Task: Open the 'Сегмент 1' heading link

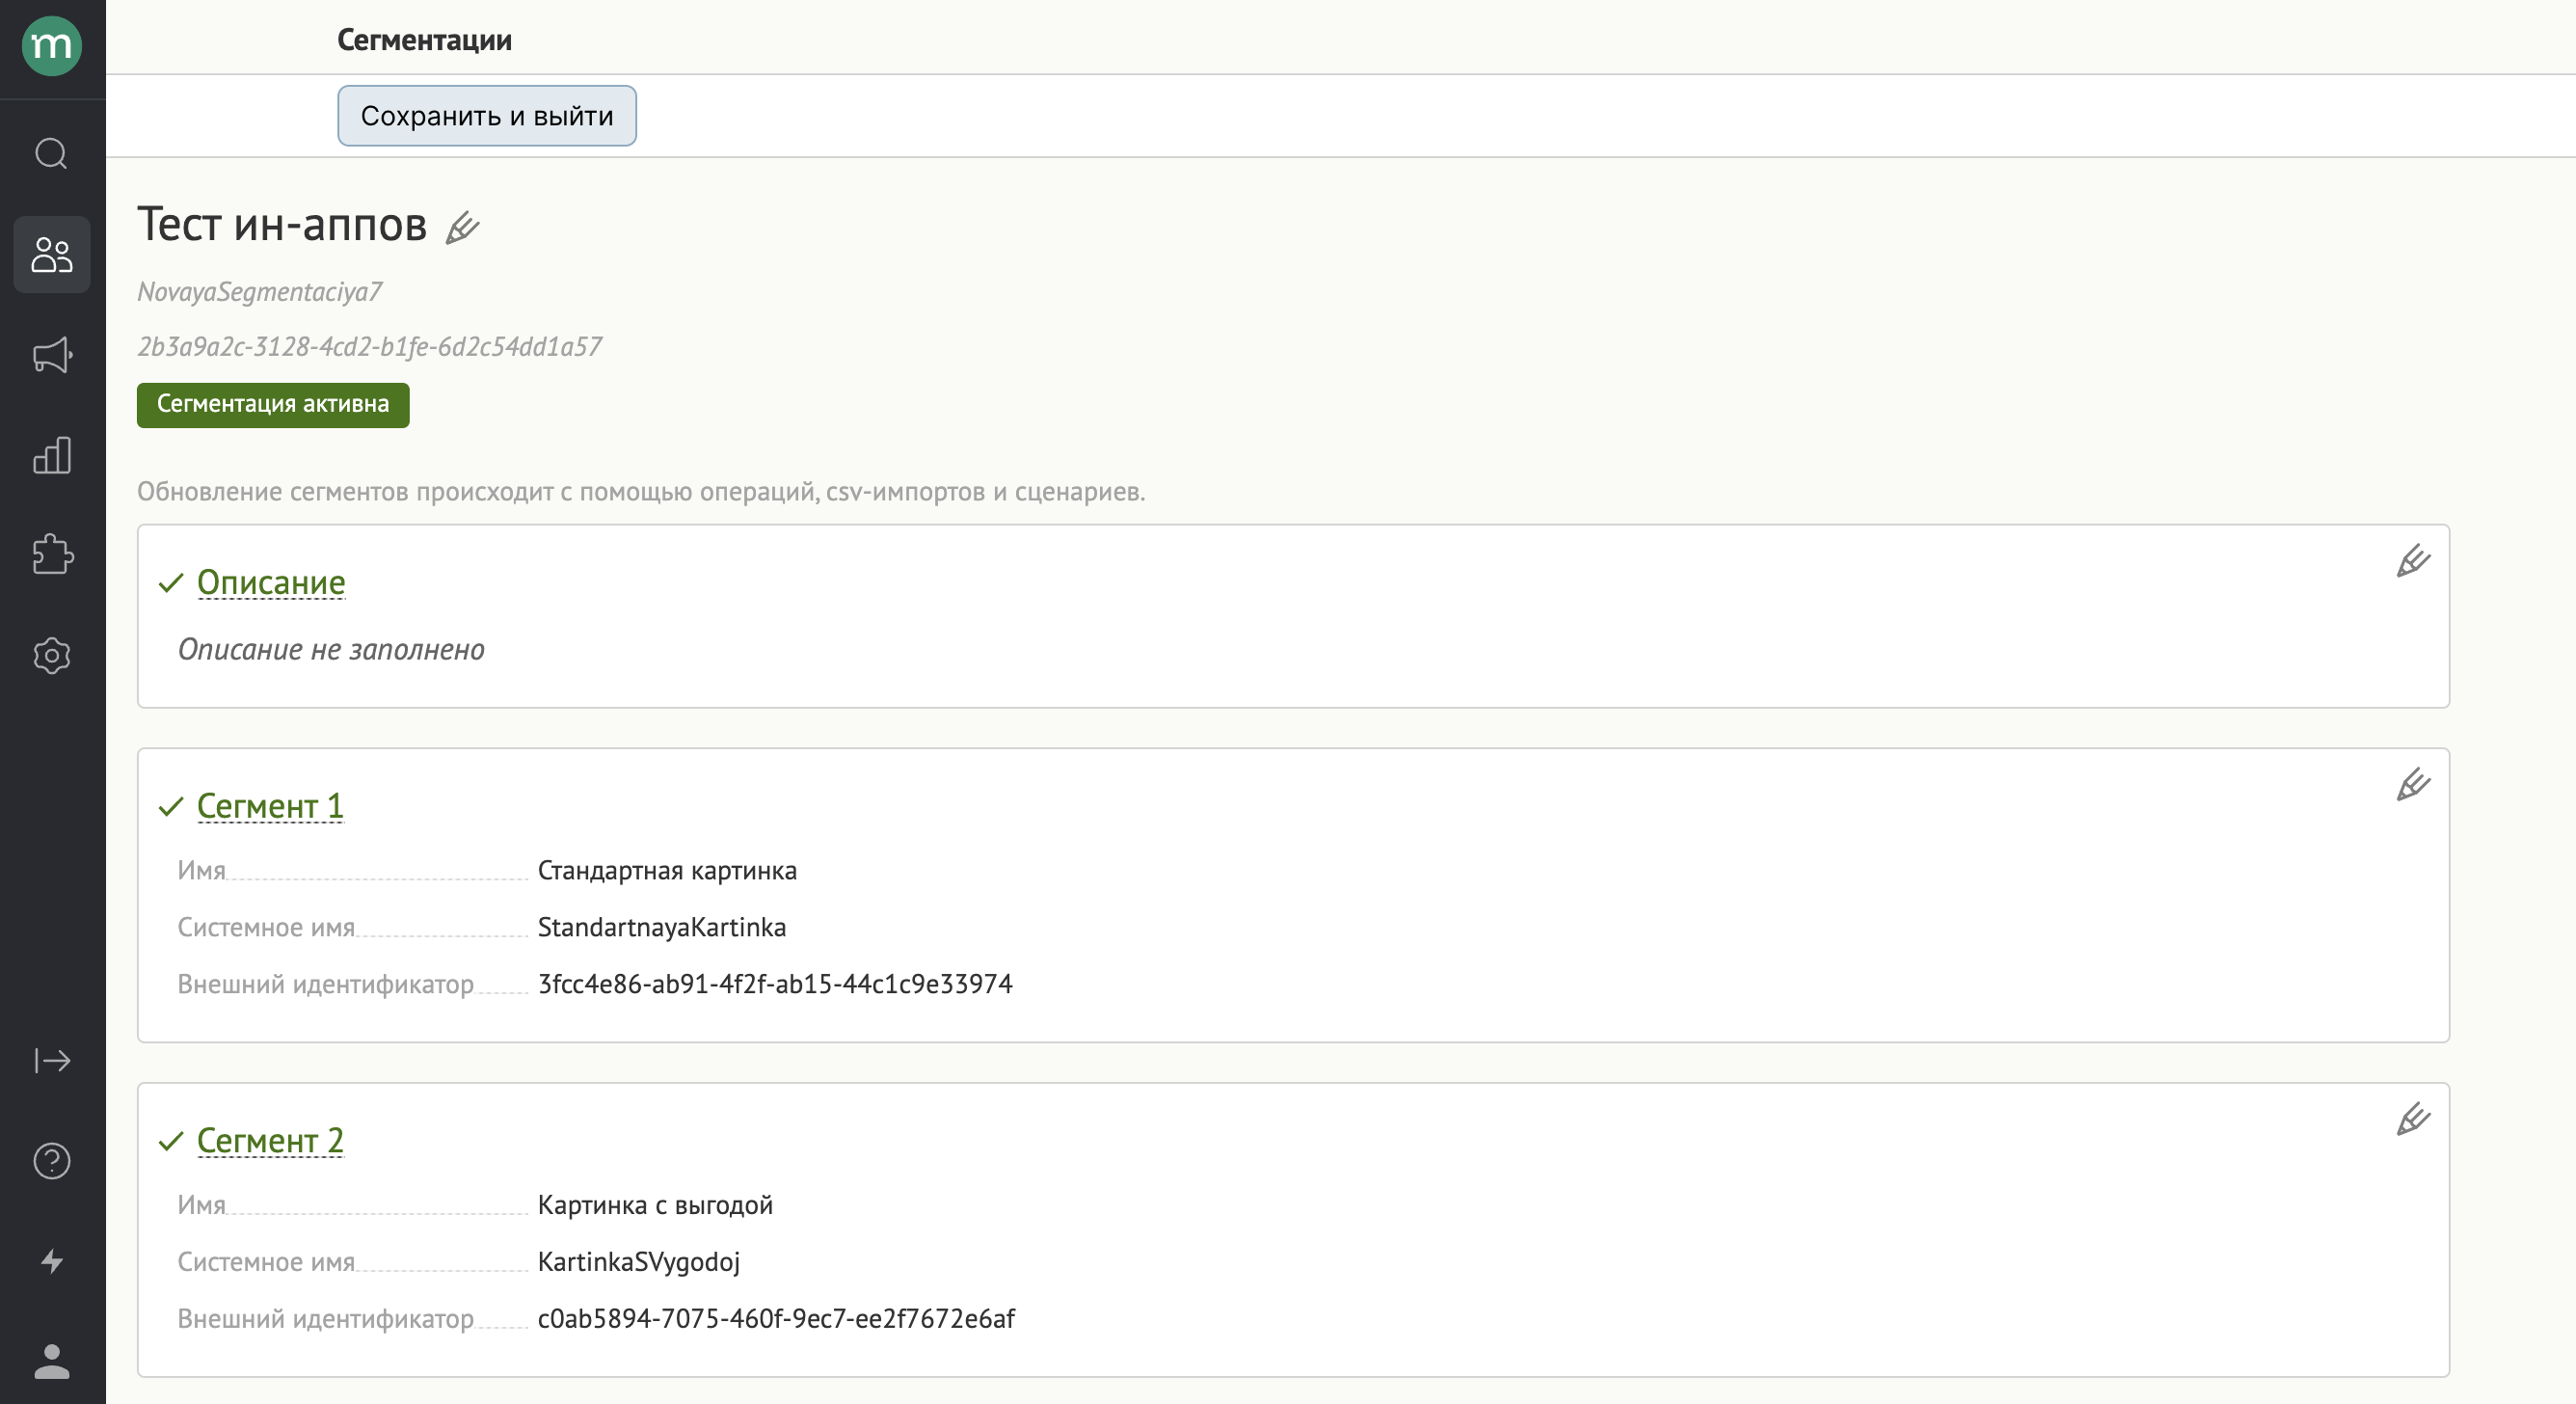Action: point(270,806)
